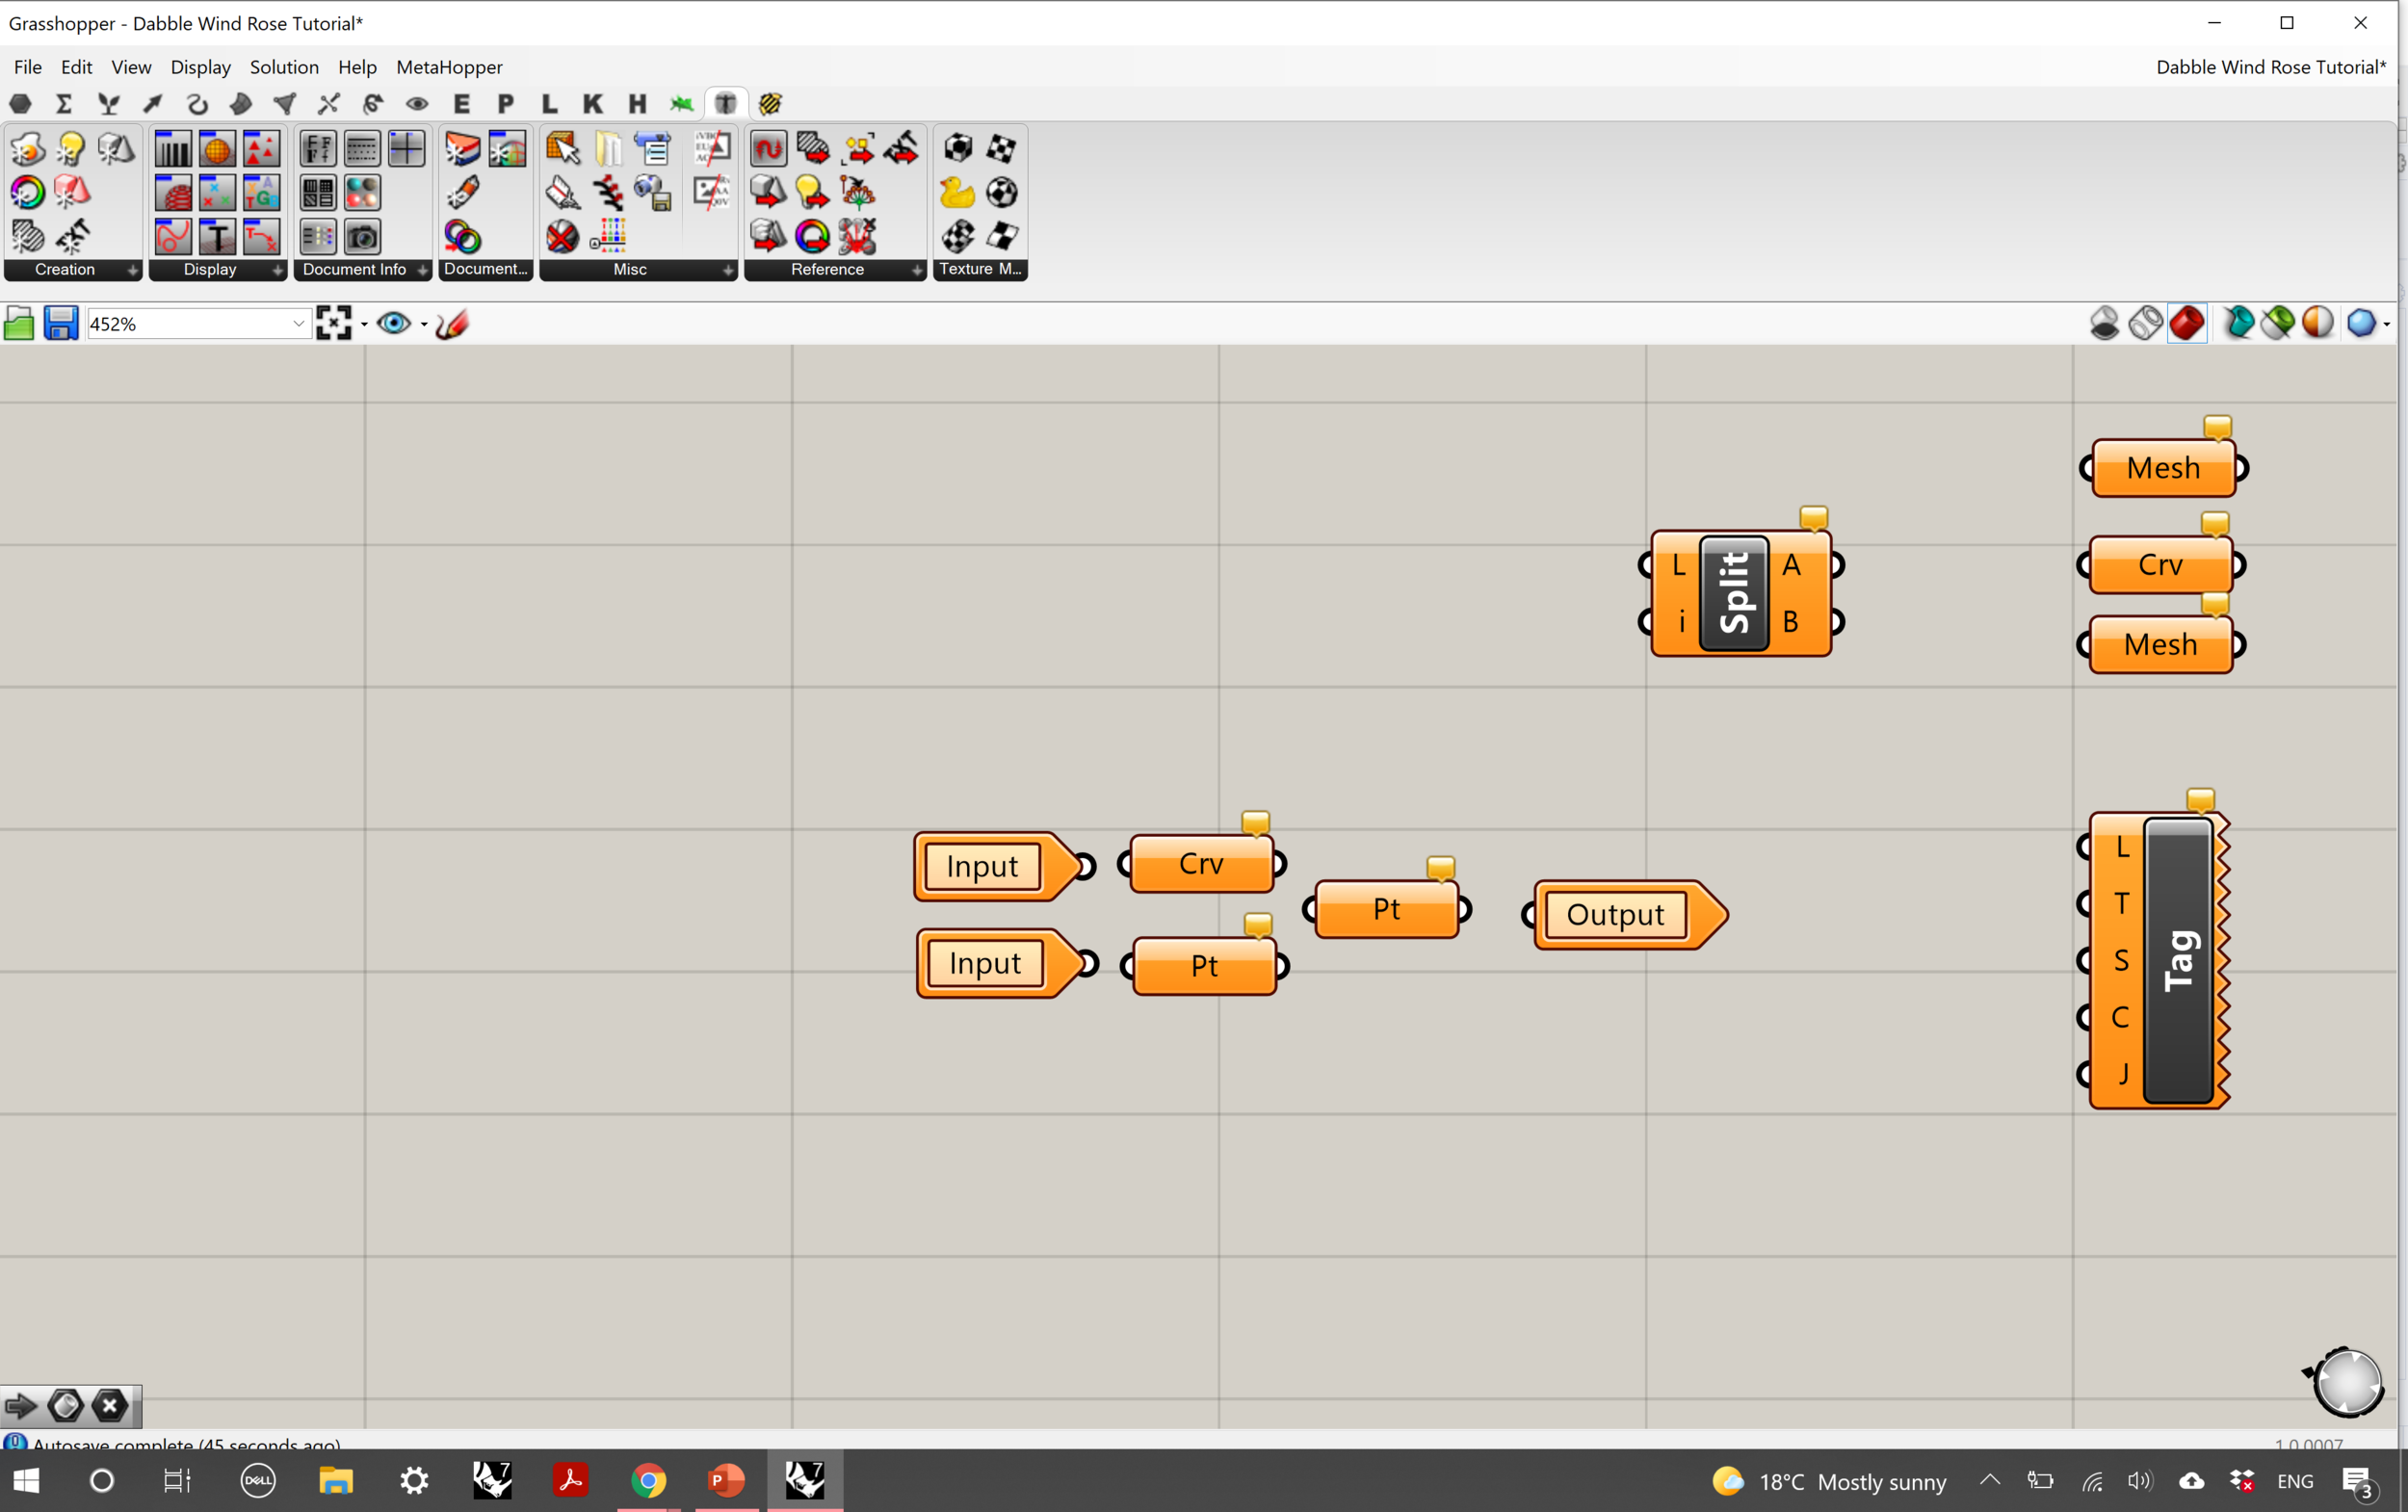Select the Split component on the canvas
Viewport: 2408px width, 1512px height.
(x=1735, y=593)
